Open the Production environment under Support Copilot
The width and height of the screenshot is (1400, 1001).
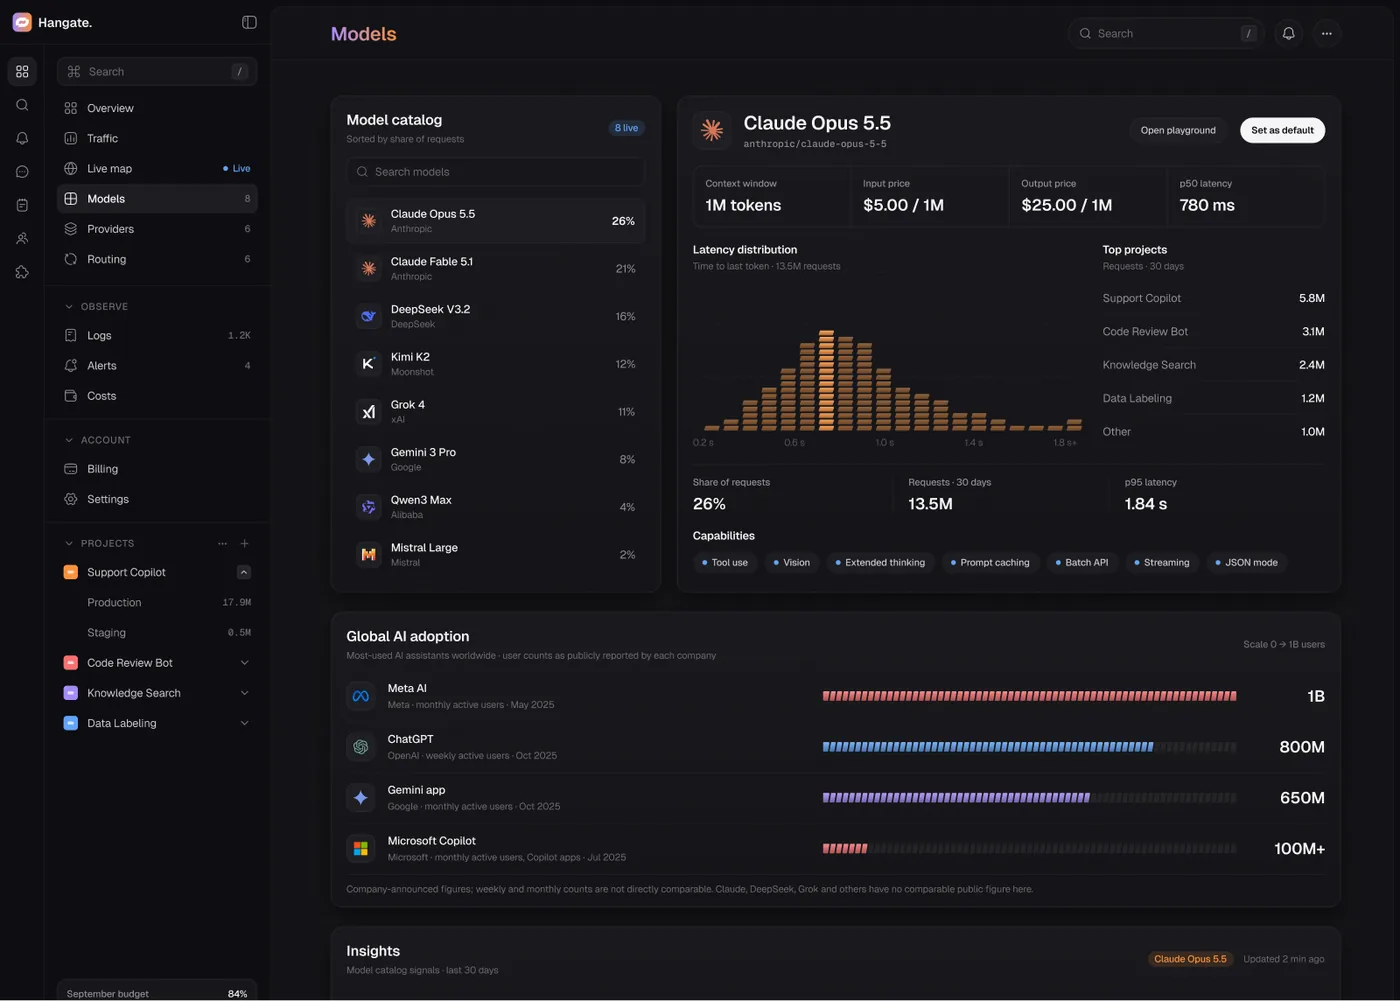coord(157,603)
